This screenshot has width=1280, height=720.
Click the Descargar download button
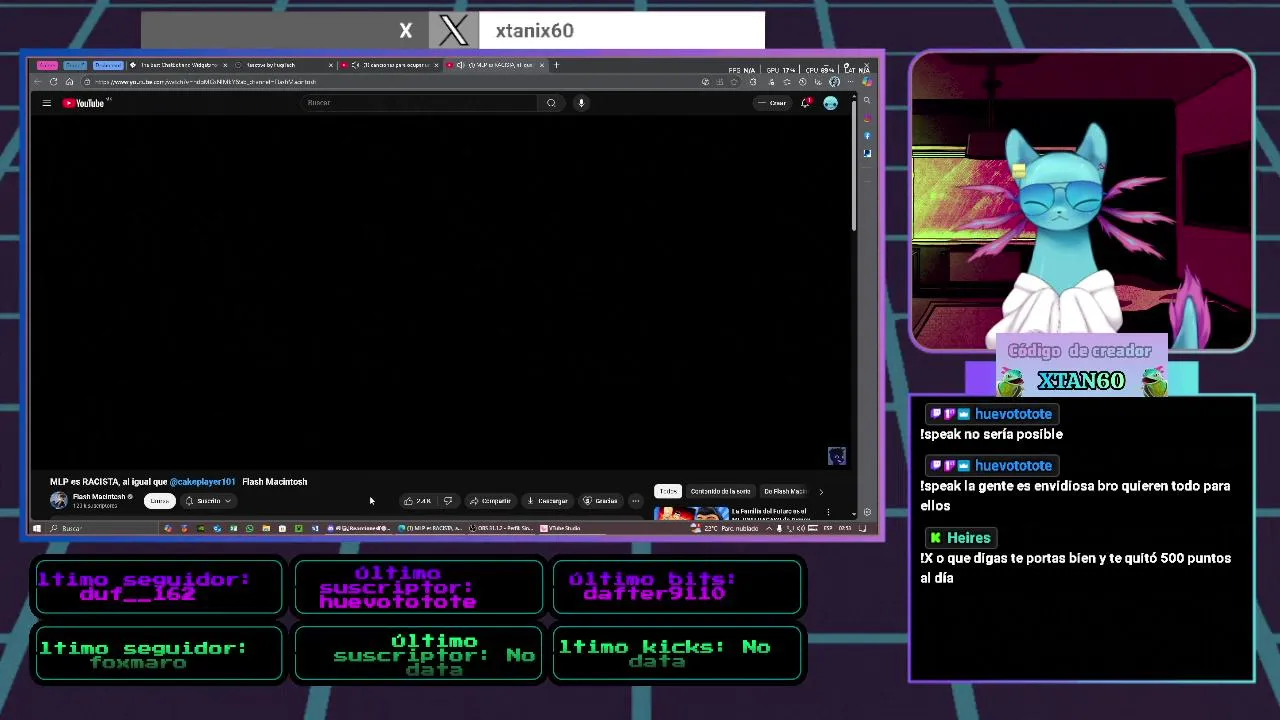(x=547, y=501)
